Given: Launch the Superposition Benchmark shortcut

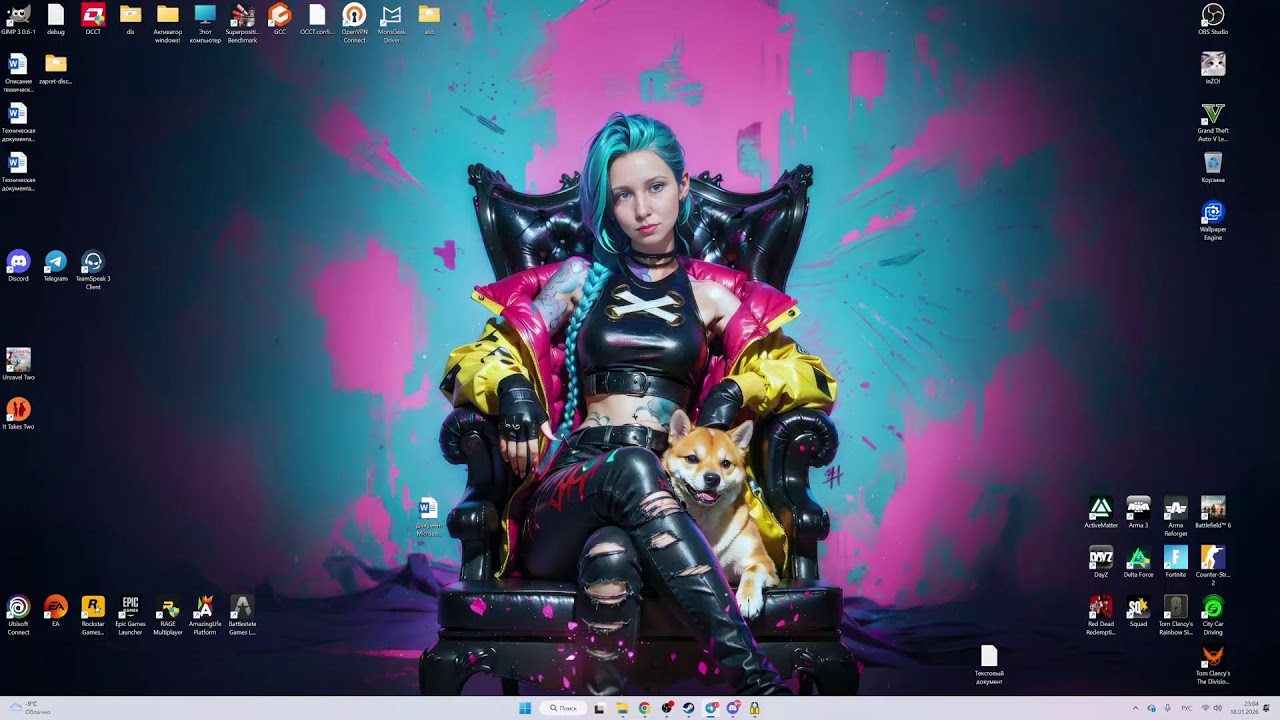Looking at the screenshot, I should (x=242, y=24).
